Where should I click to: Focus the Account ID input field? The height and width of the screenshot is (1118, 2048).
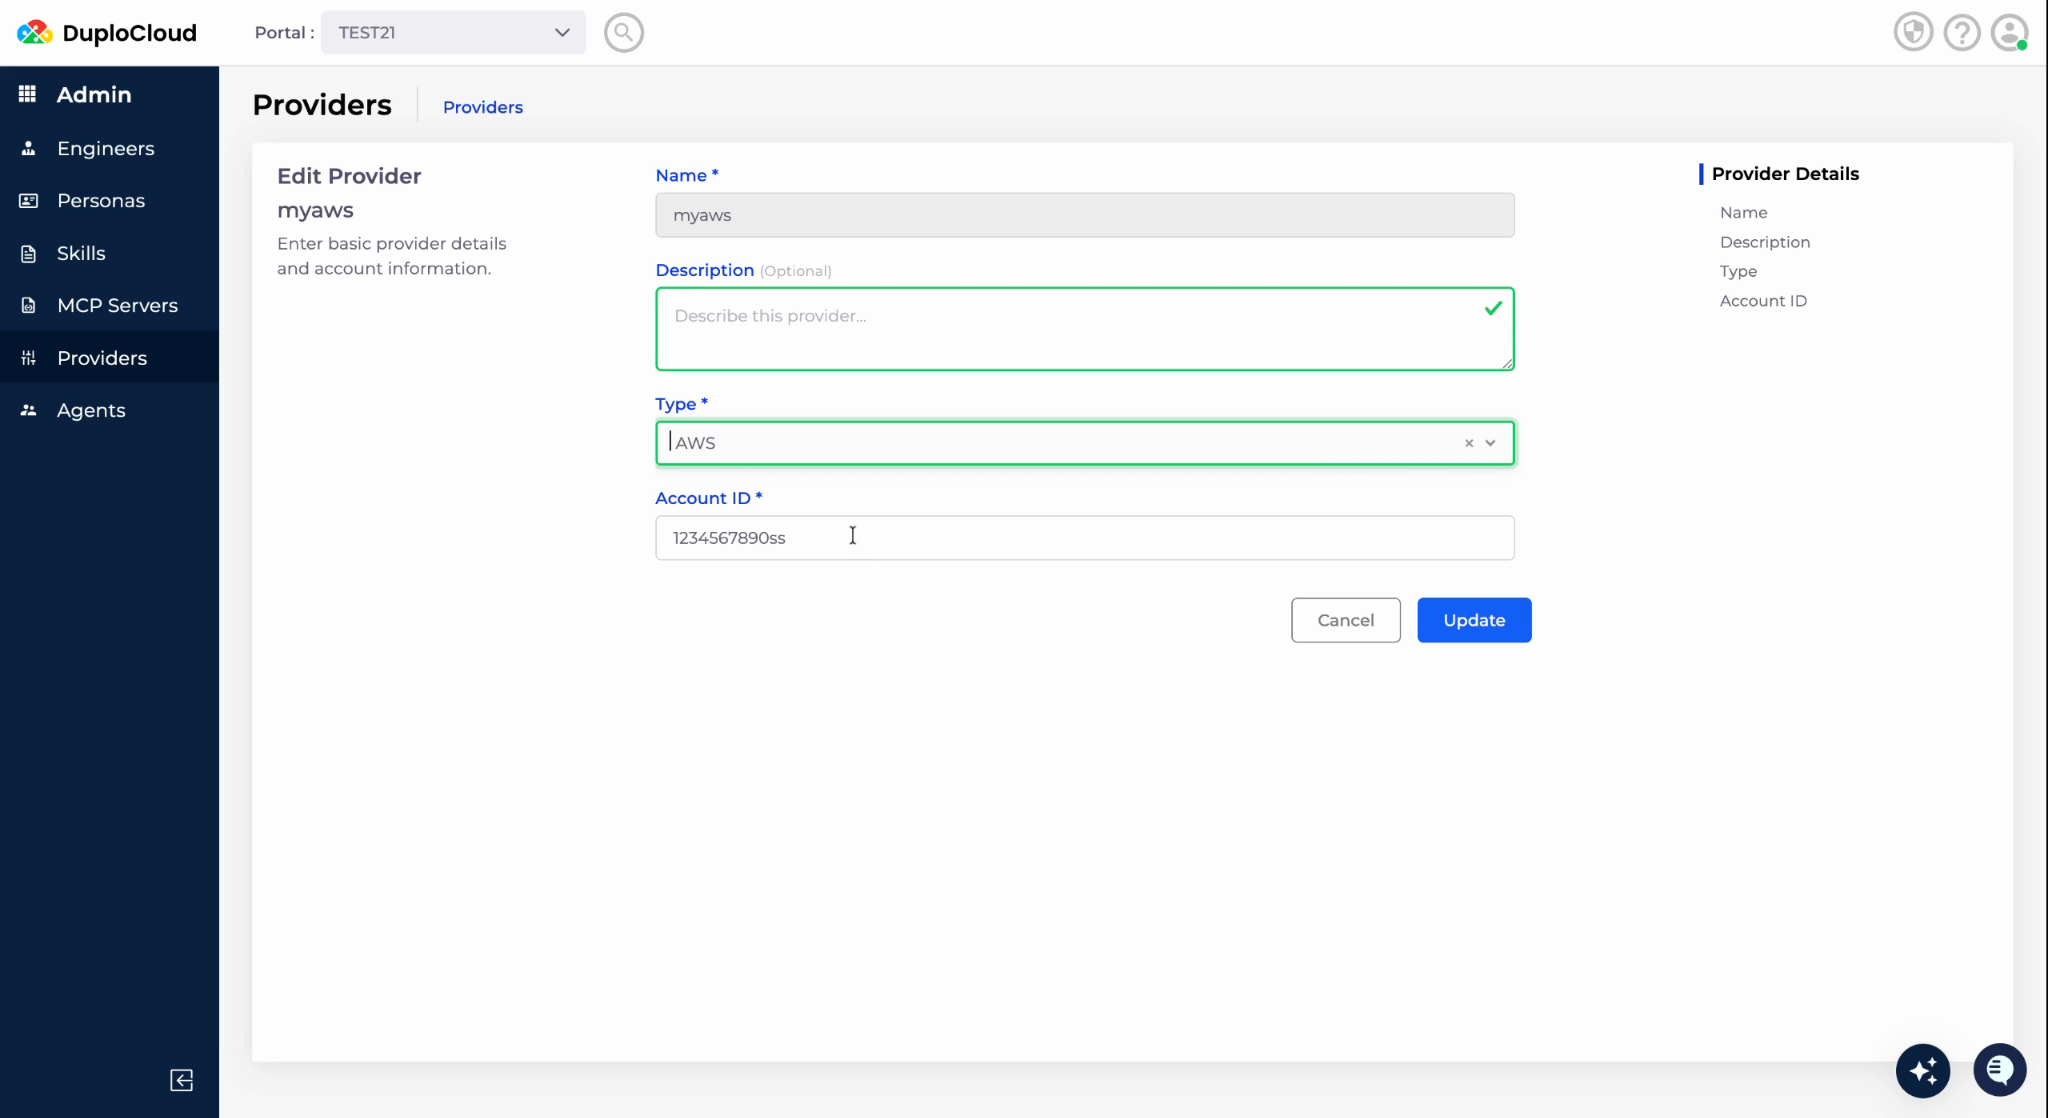(1084, 538)
